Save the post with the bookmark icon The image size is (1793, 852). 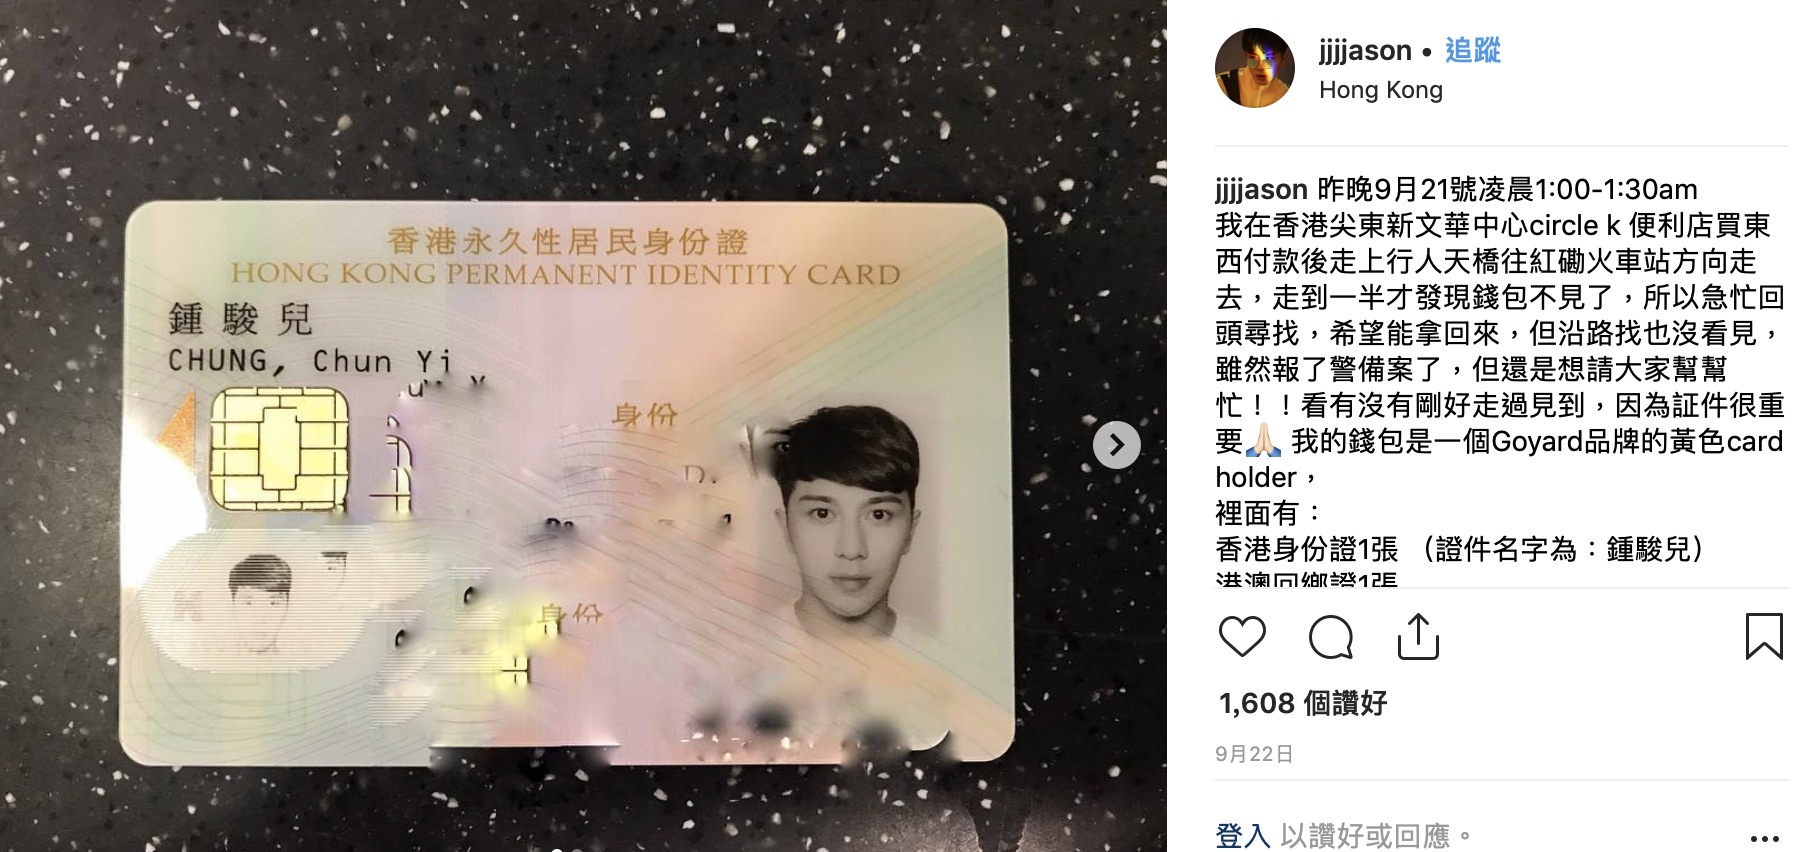click(x=1764, y=636)
